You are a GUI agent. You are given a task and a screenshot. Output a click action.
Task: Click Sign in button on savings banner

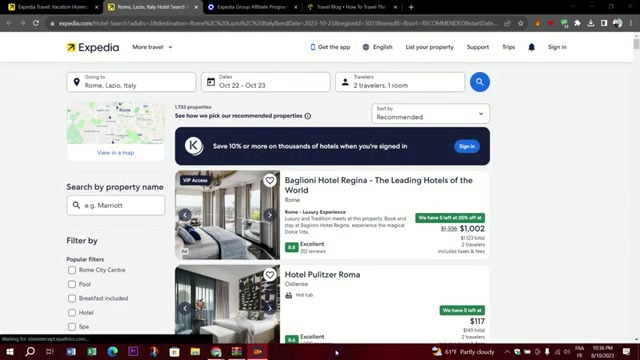(467, 147)
